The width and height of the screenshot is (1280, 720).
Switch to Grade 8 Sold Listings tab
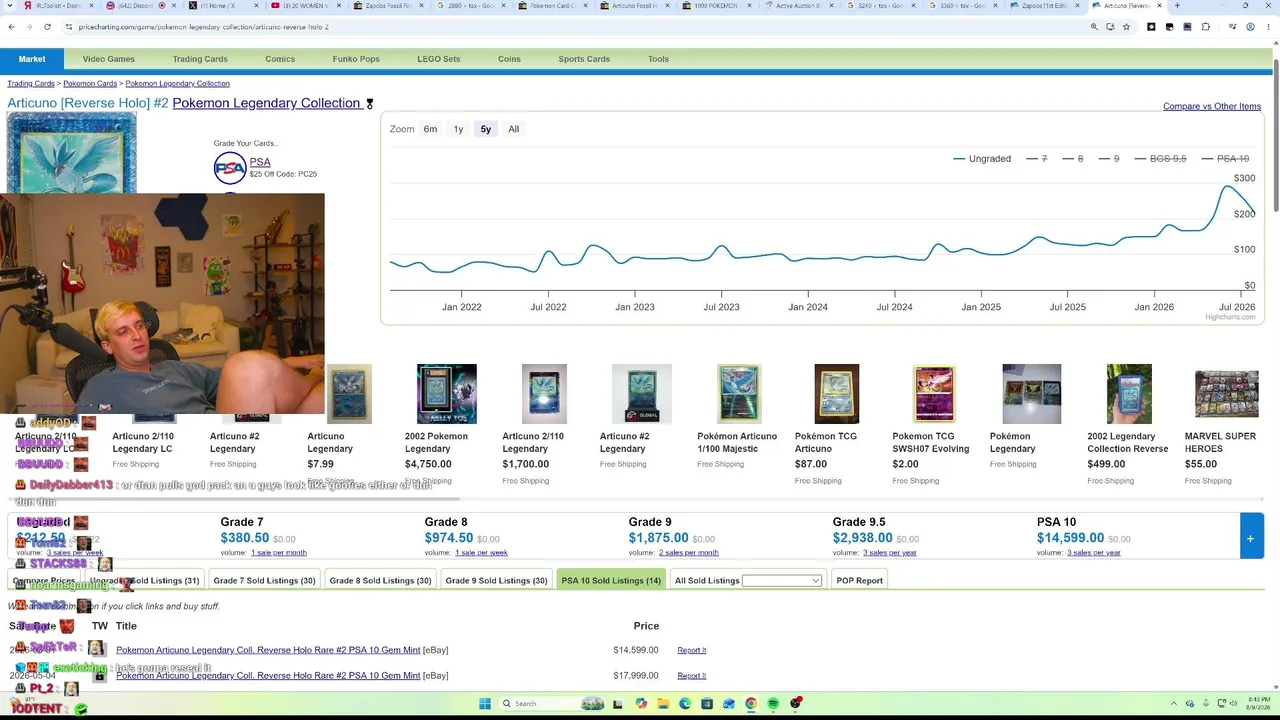tap(380, 581)
